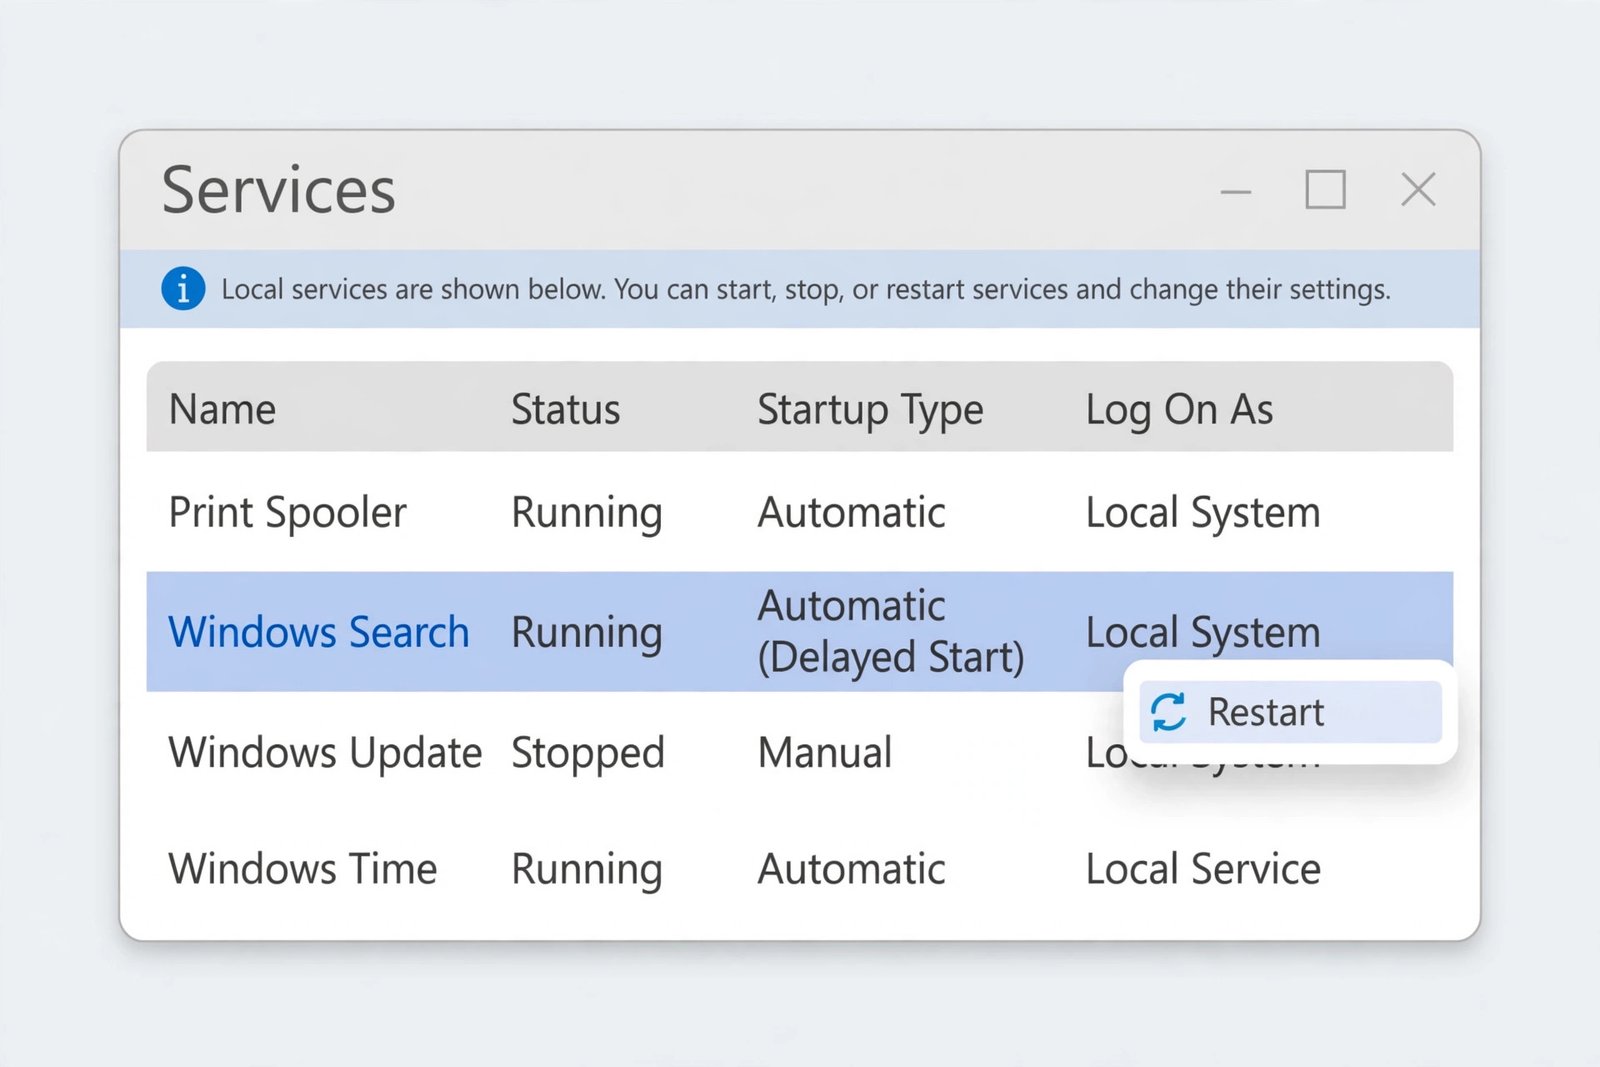Click the Running status of Windows Search

[x=587, y=633]
